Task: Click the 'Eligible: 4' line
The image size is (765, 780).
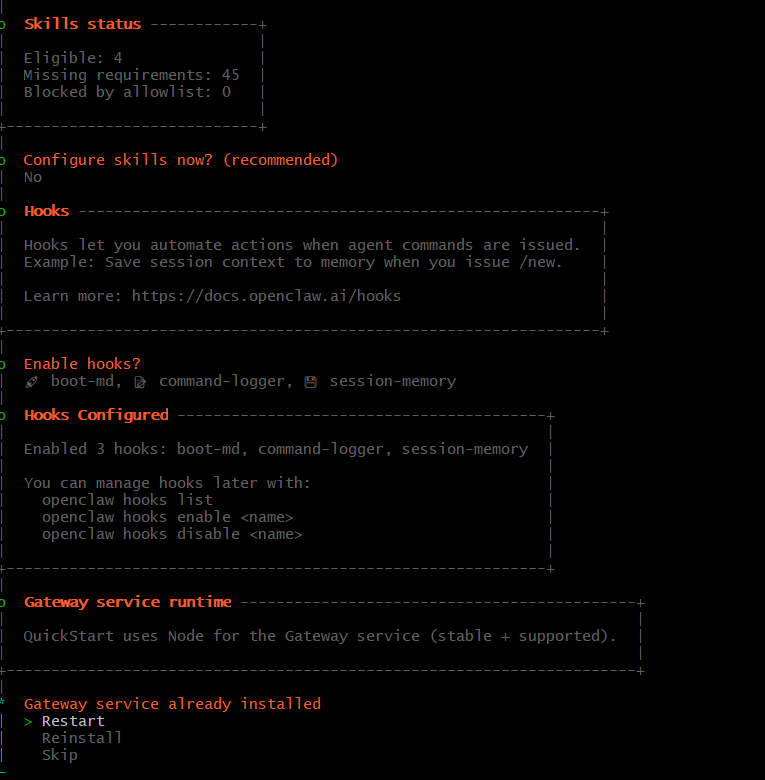Action: (x=73, y=58)
